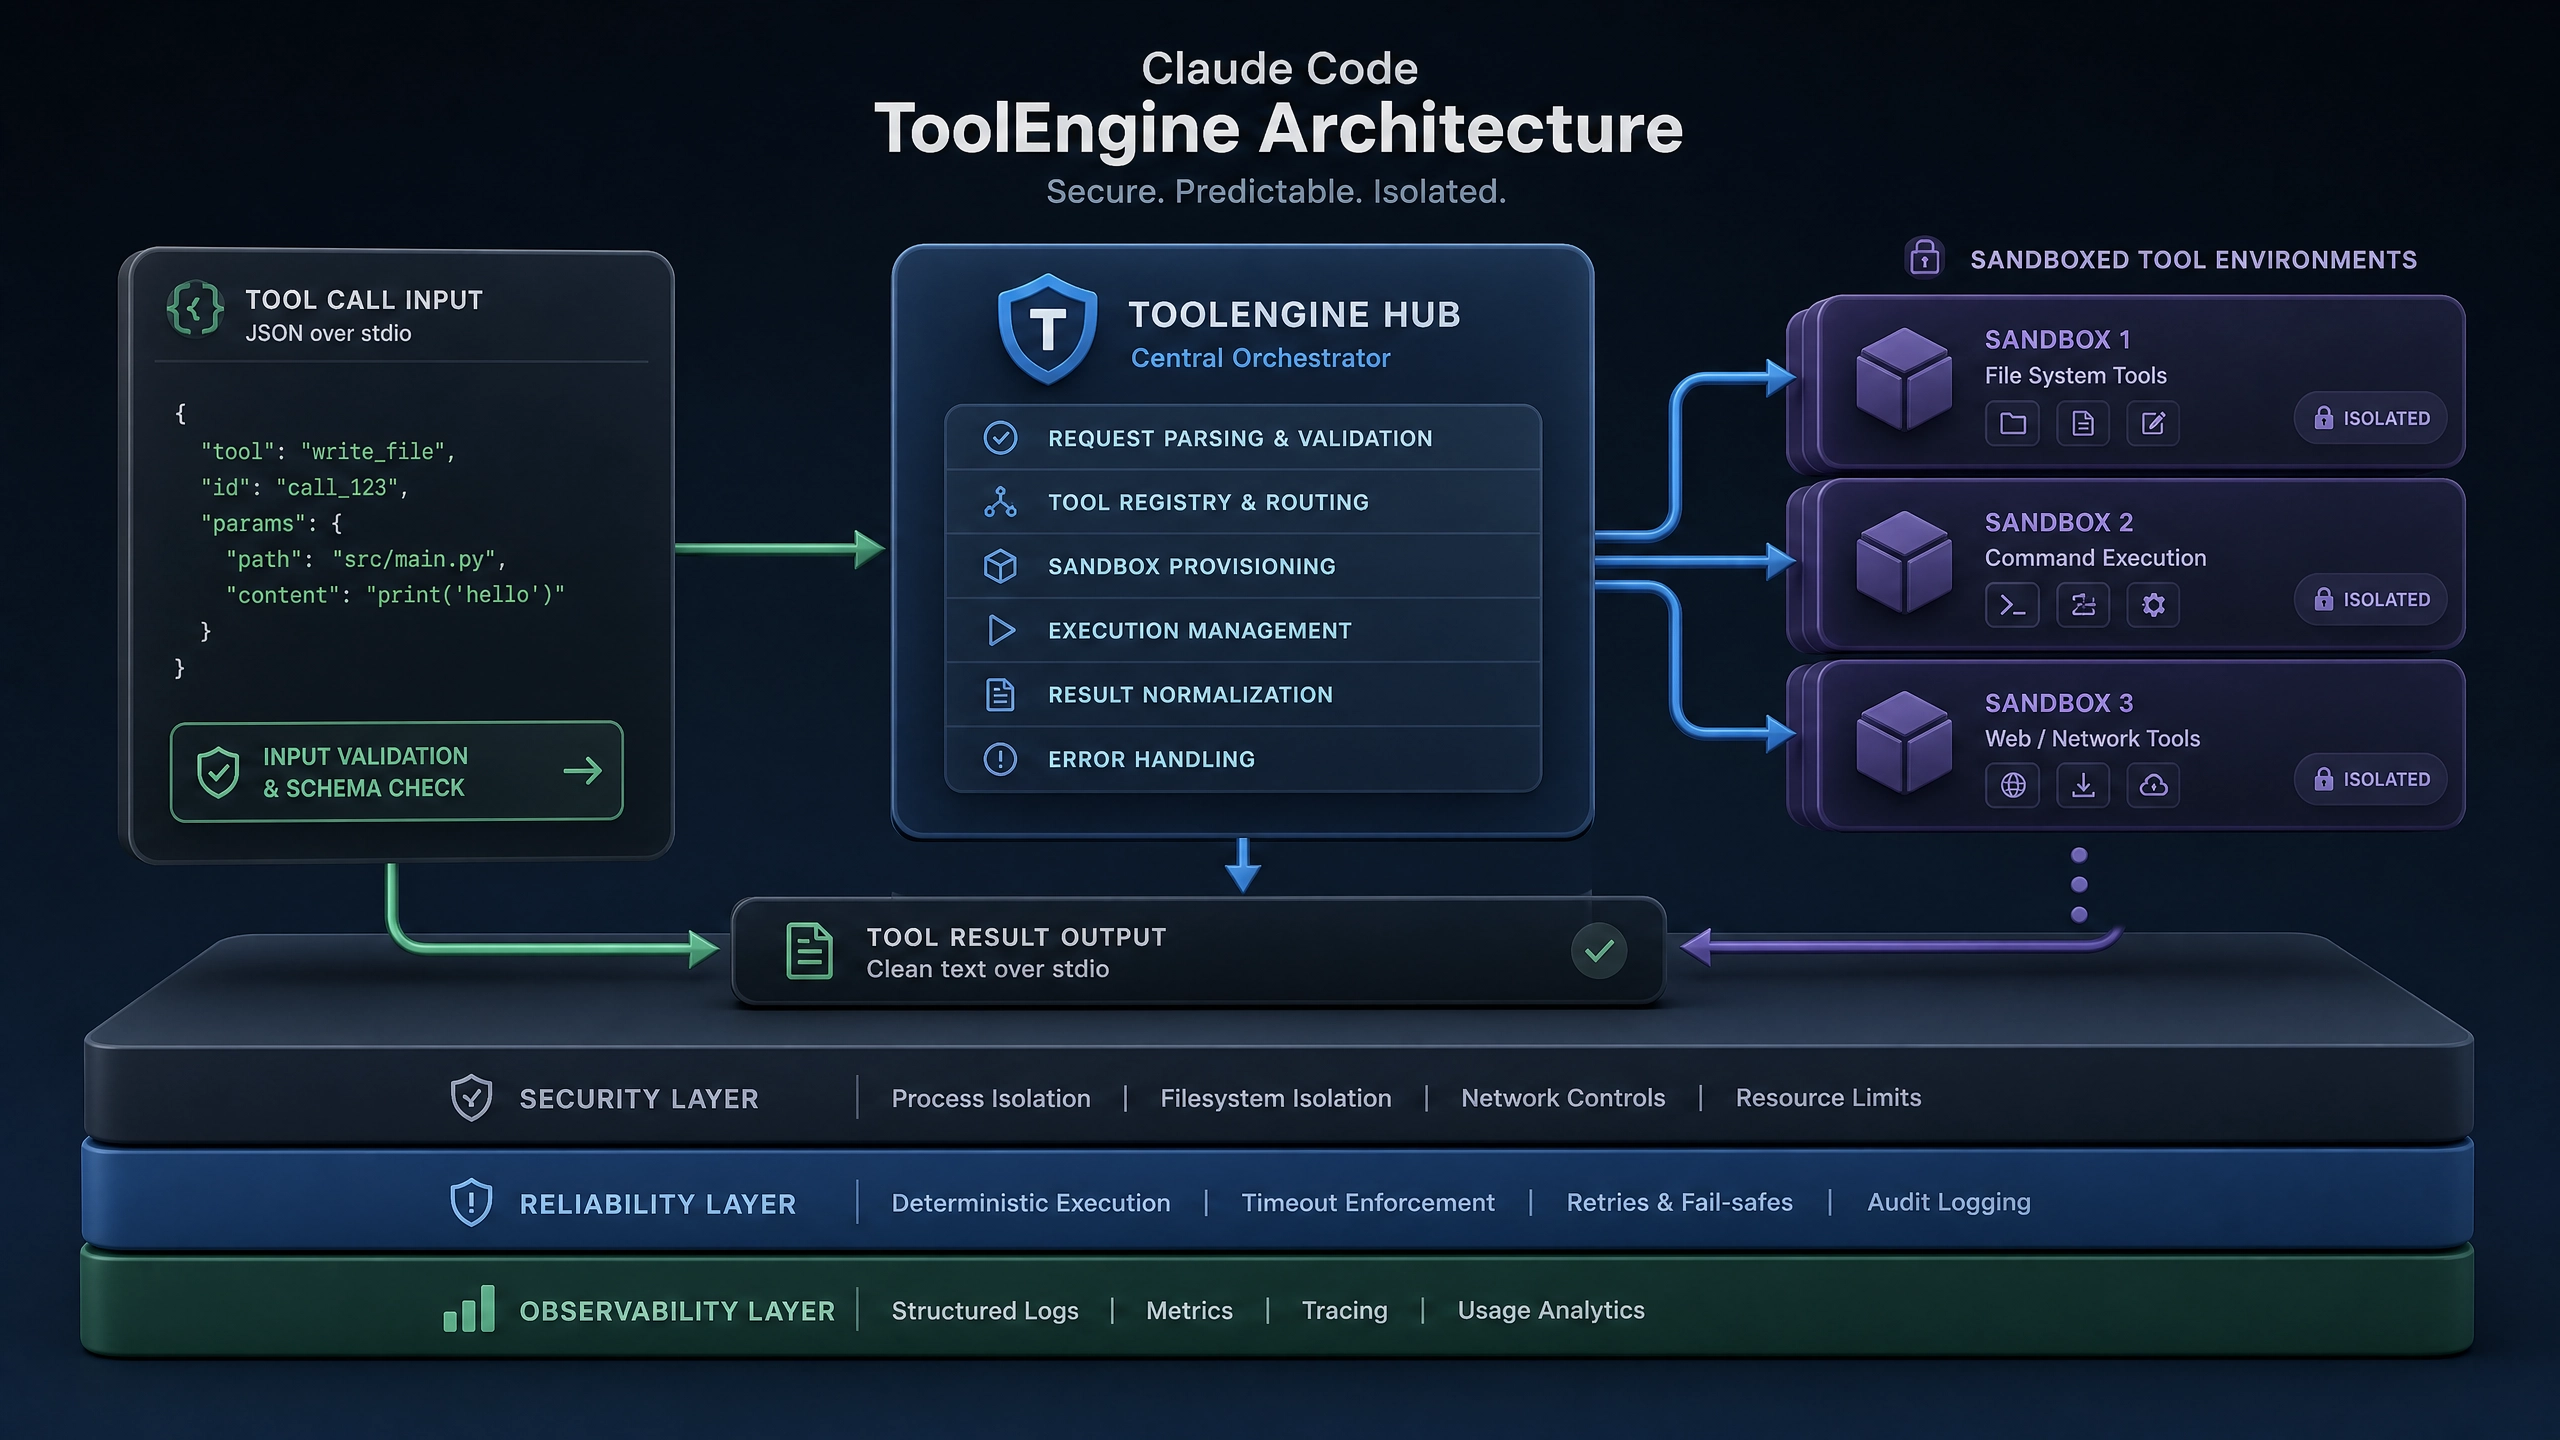Click the "call_123" id value
Screen dimensions: 2560x1440
pos(337,488)
